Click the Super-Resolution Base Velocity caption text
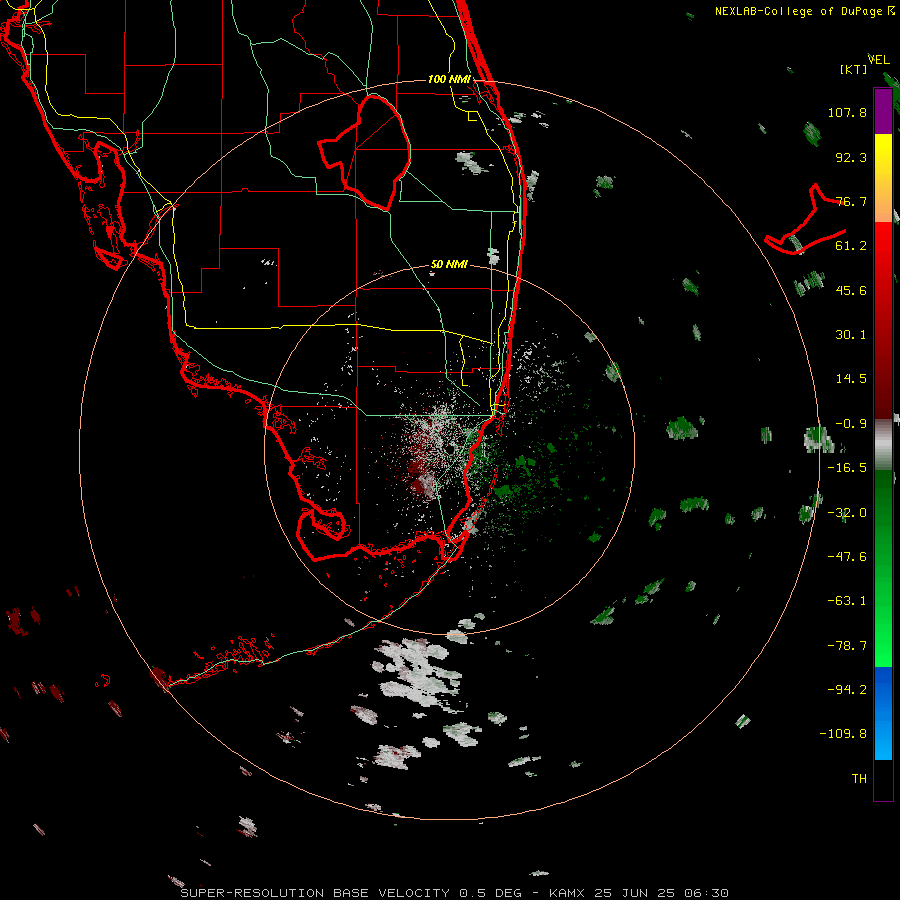This screenshot has width=900, height=900. coord(315,893)
